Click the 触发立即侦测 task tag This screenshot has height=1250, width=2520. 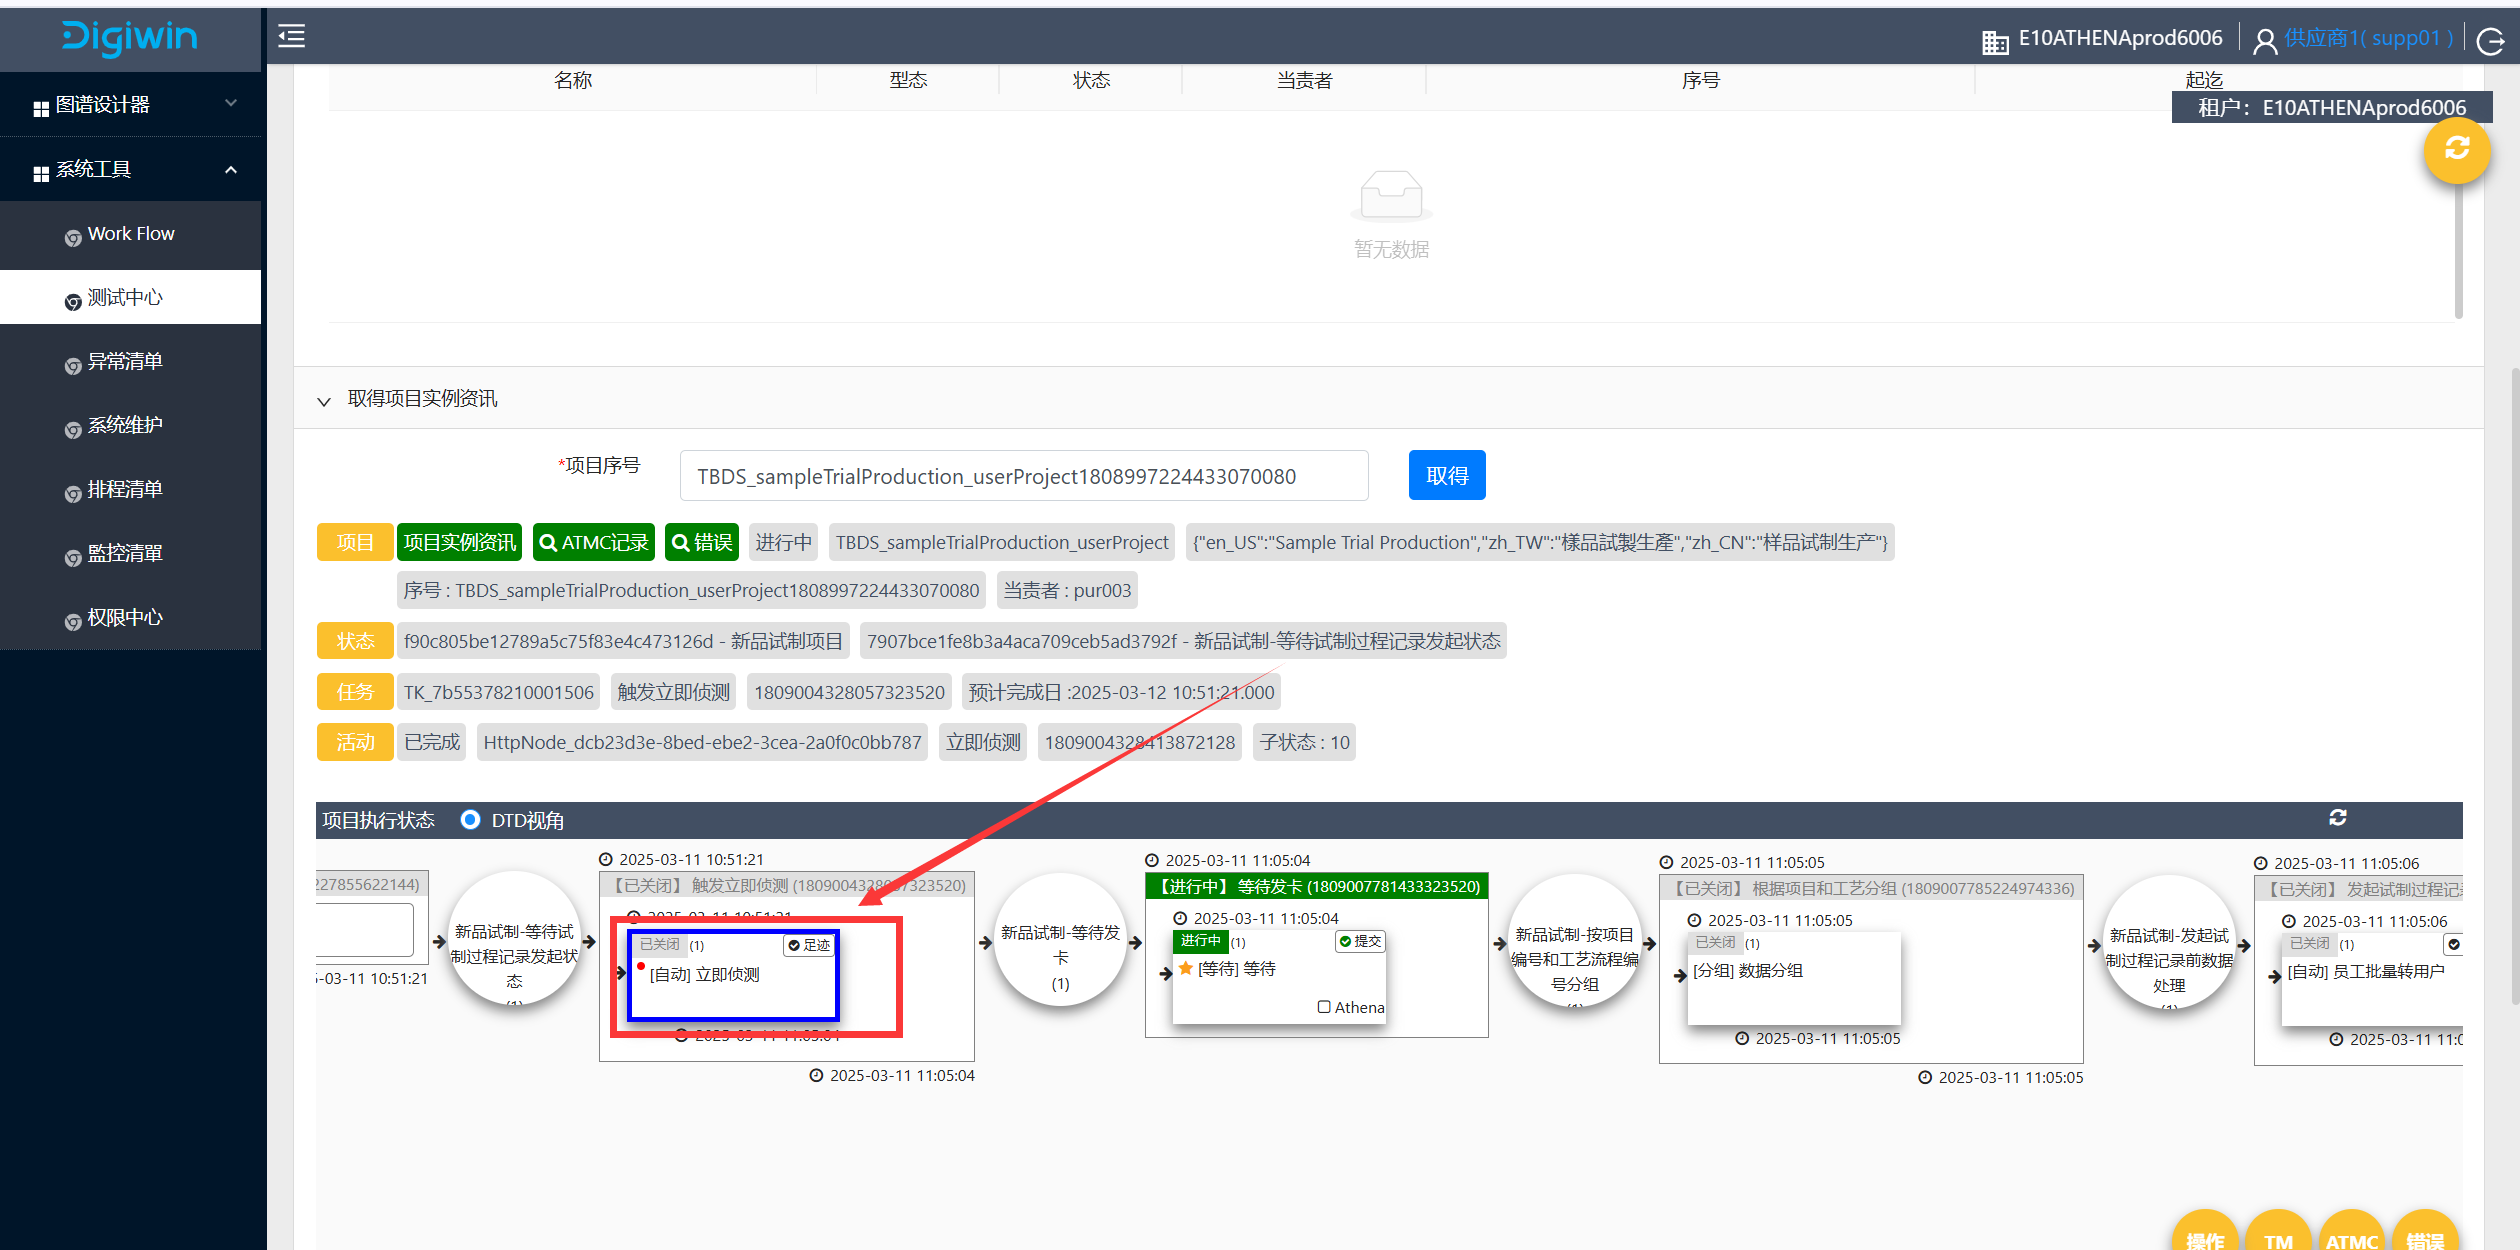pos(673,692)
